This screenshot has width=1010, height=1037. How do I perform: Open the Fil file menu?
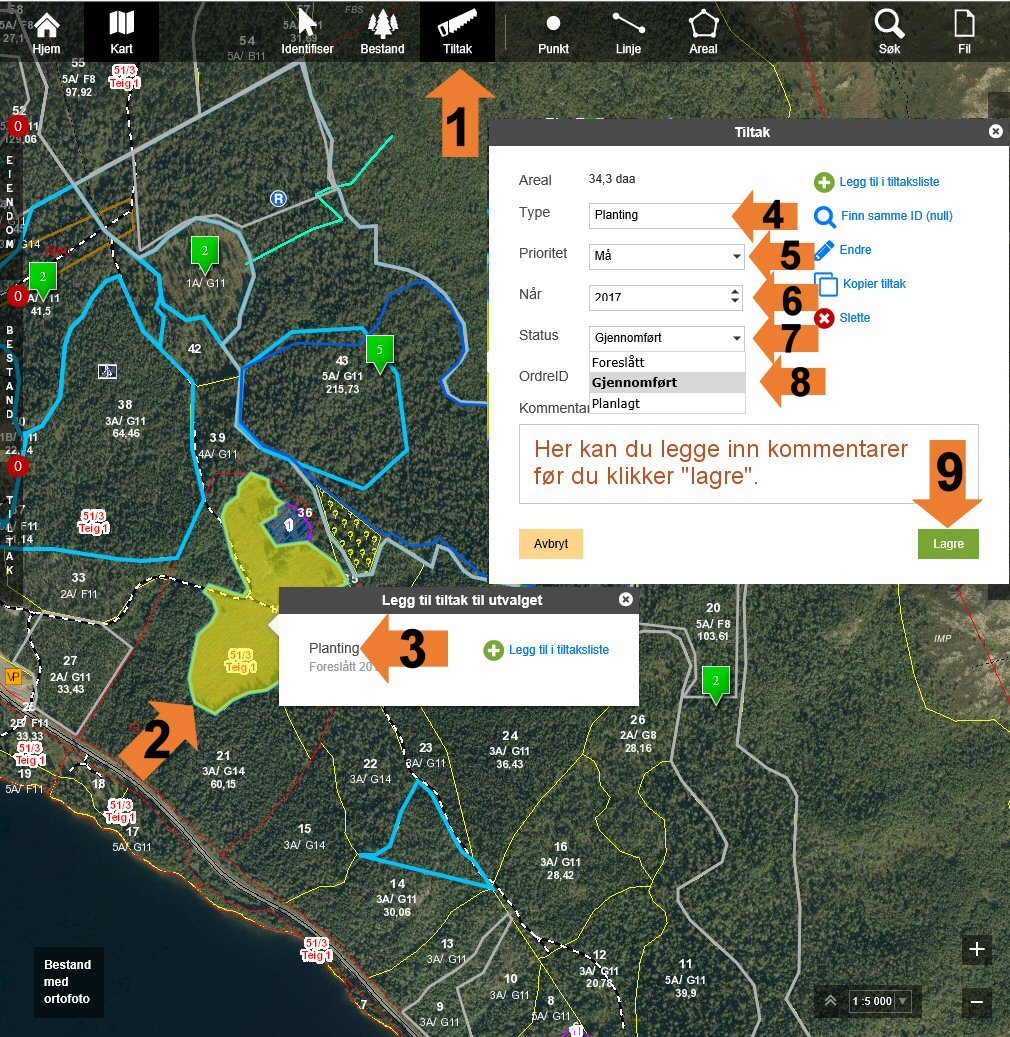point(964,31)
